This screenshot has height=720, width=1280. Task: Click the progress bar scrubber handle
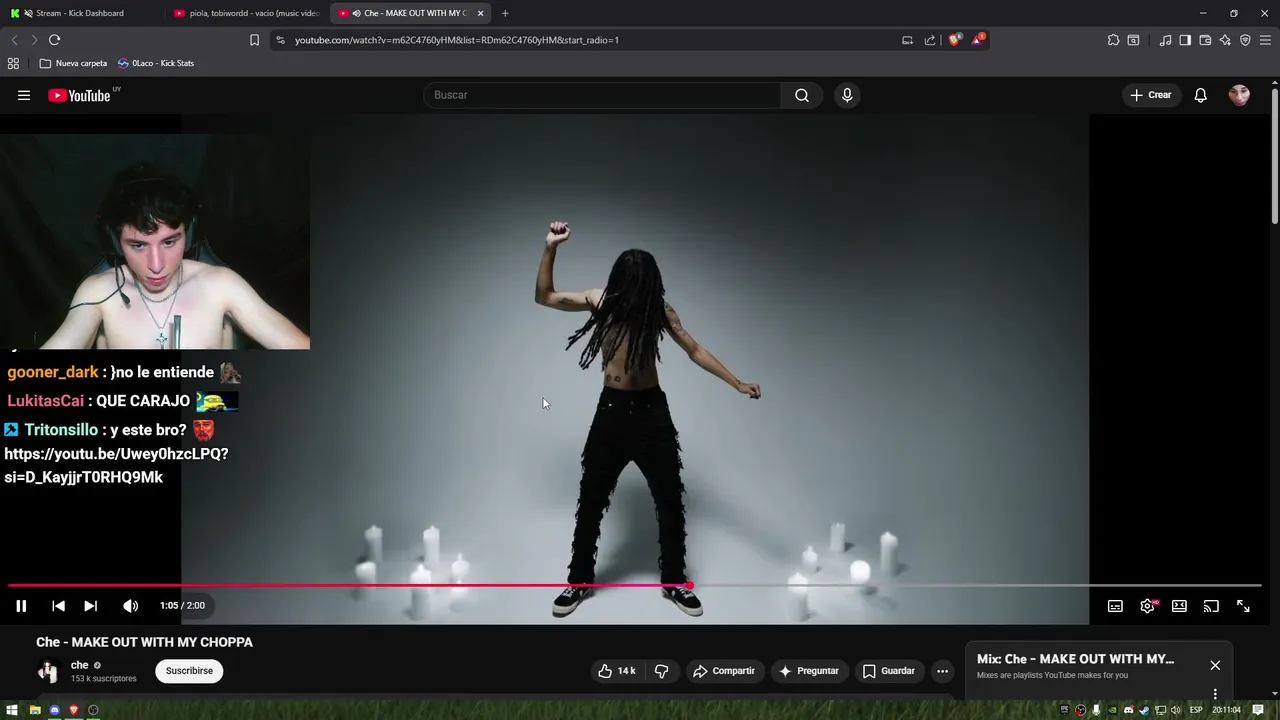pos(689,585)
